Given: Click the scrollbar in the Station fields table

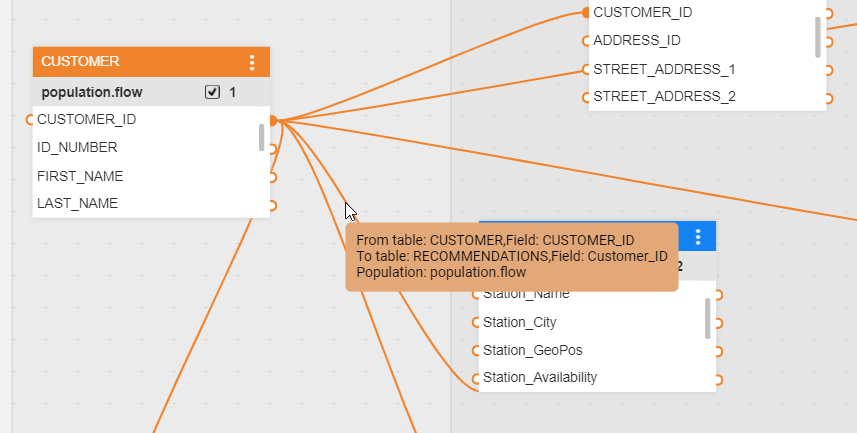Looking at the screenshot, I should coord(708,318).
